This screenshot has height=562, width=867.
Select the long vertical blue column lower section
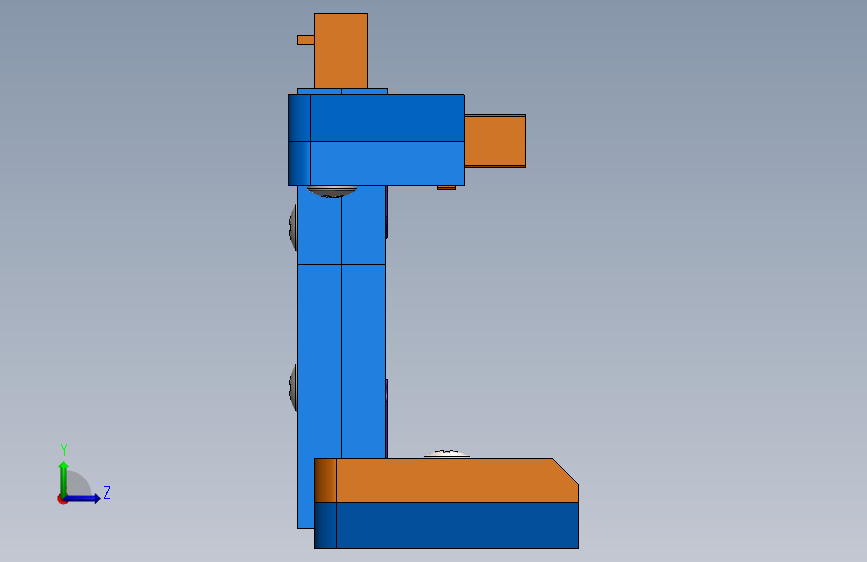(x=341, y=360)
